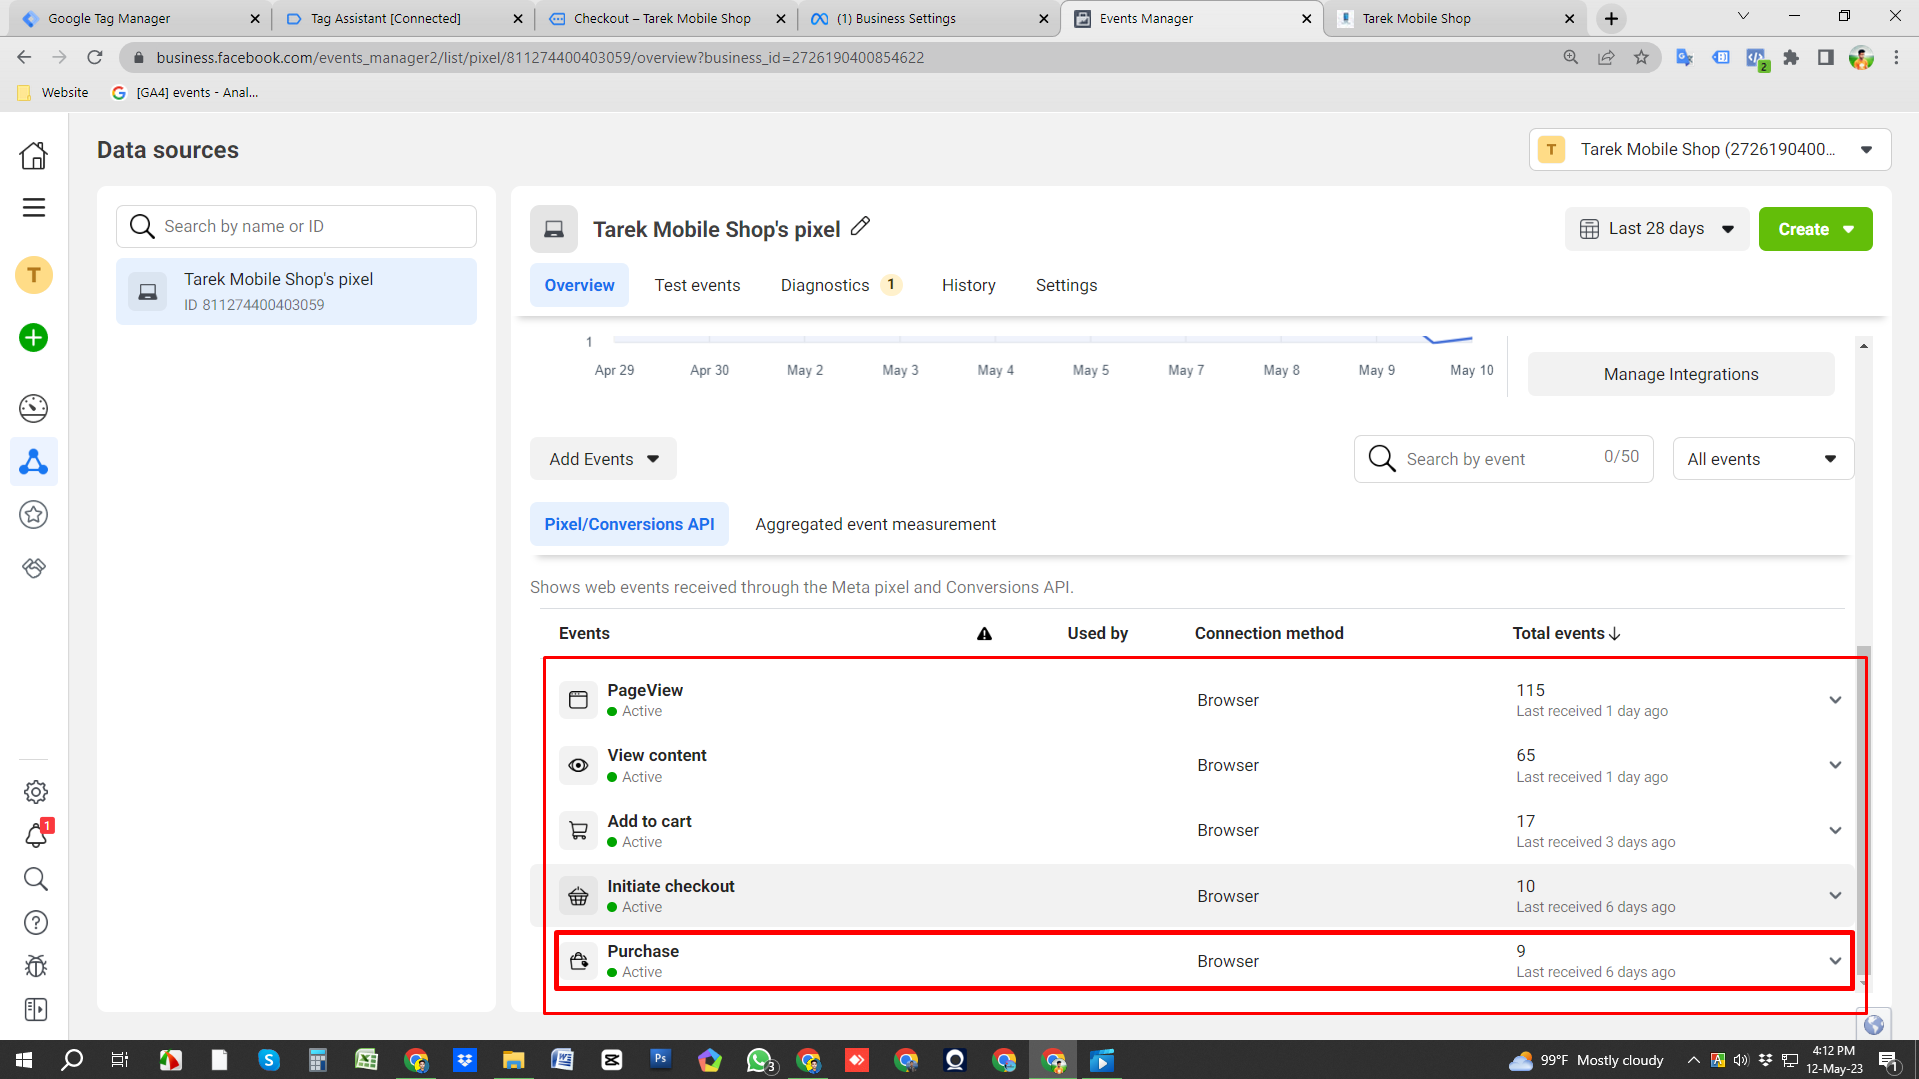Click the Manage Integrations button
This screenshot has width=1919, height=1079.
1681,374
